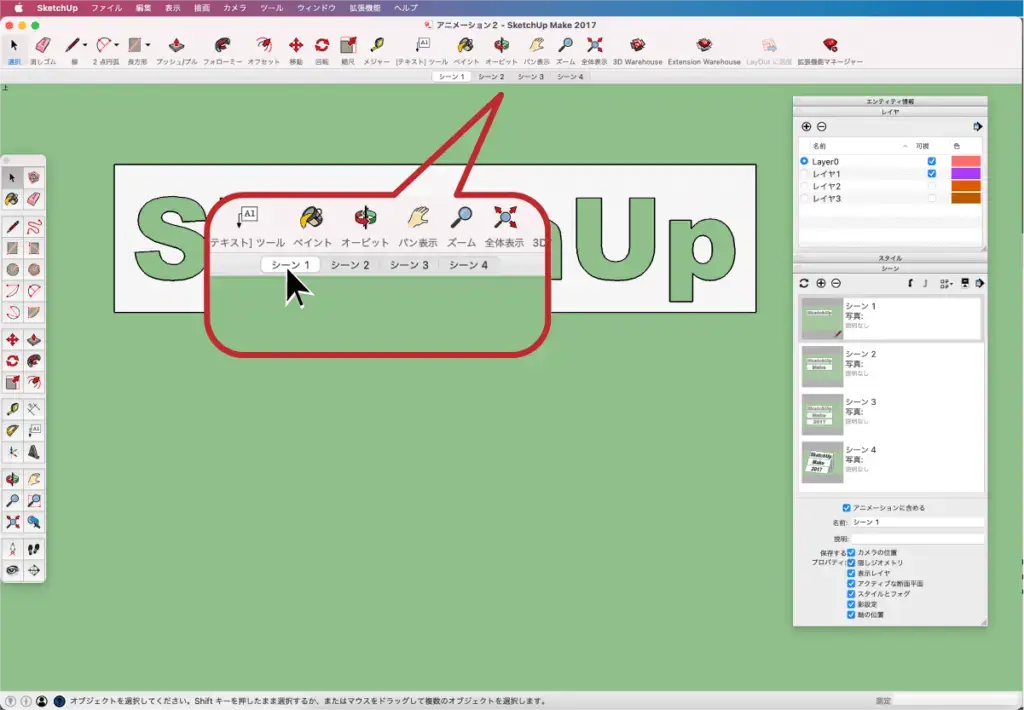This screenshot has width=1024, height=710.
Task: Uncheck the アニメーションに含める checkbox
Action: 847,508
